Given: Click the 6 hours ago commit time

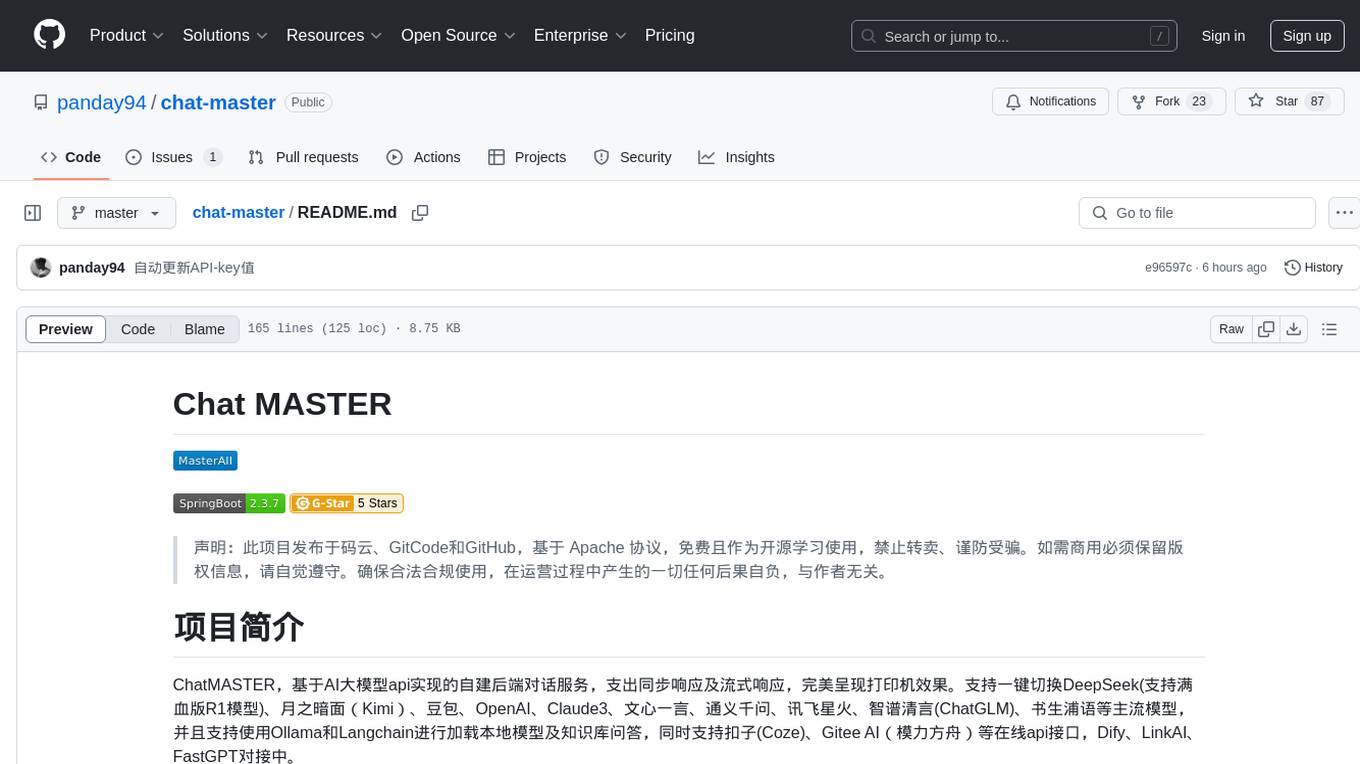Looking at the screenshot, I should (x=1235, y=268).
